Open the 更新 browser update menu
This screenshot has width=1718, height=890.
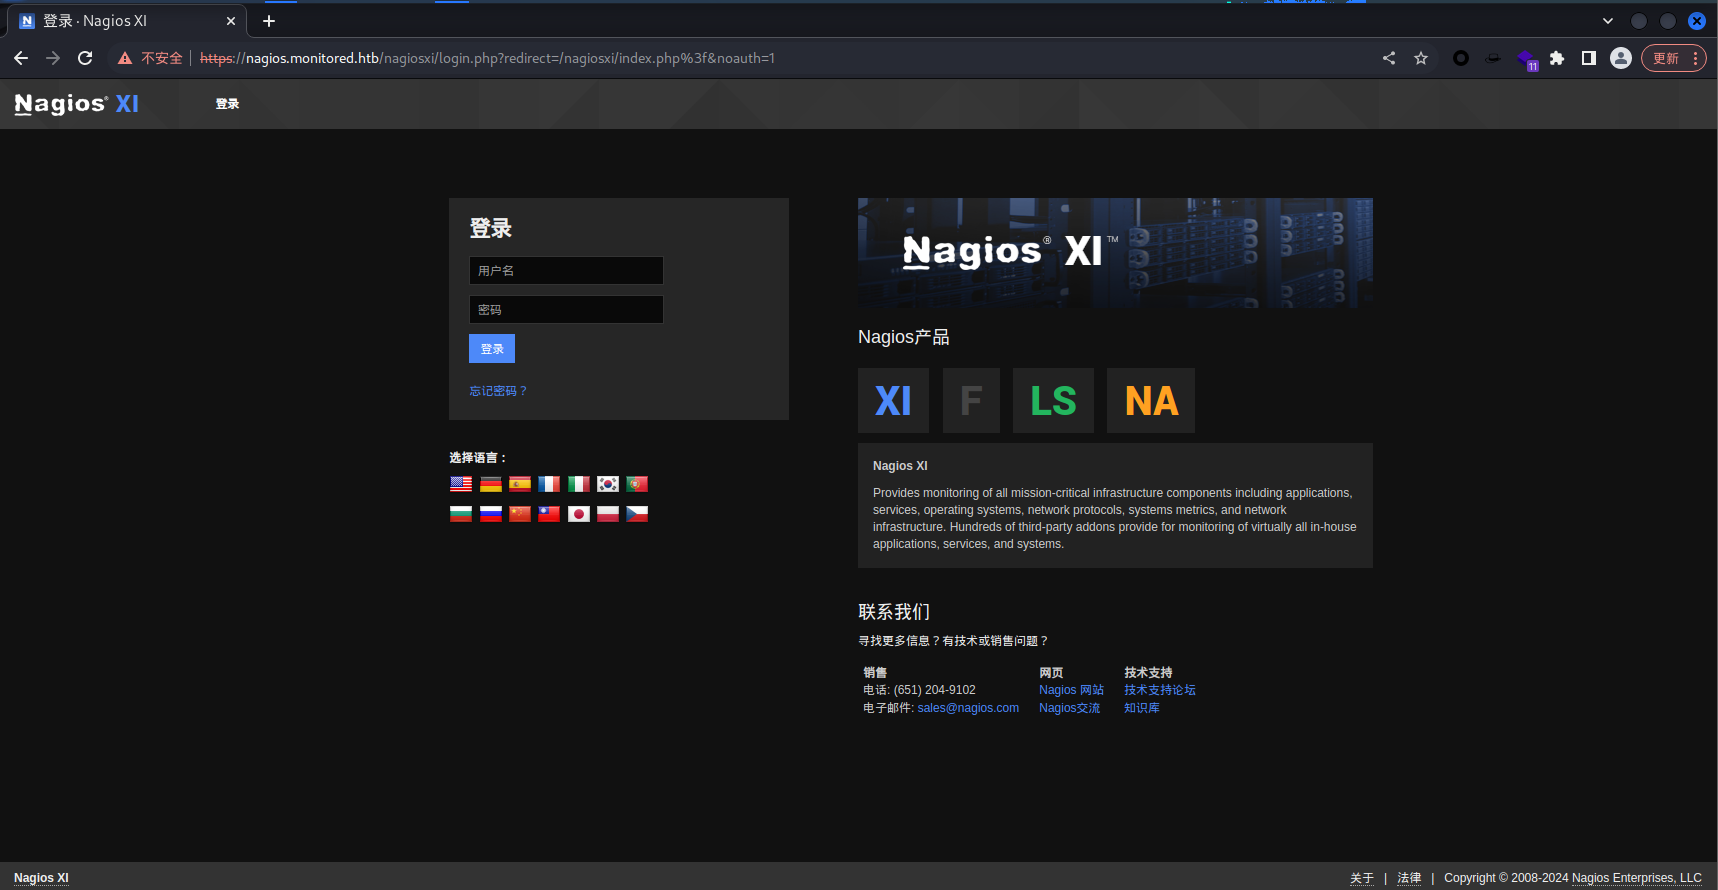point(1674,58)
